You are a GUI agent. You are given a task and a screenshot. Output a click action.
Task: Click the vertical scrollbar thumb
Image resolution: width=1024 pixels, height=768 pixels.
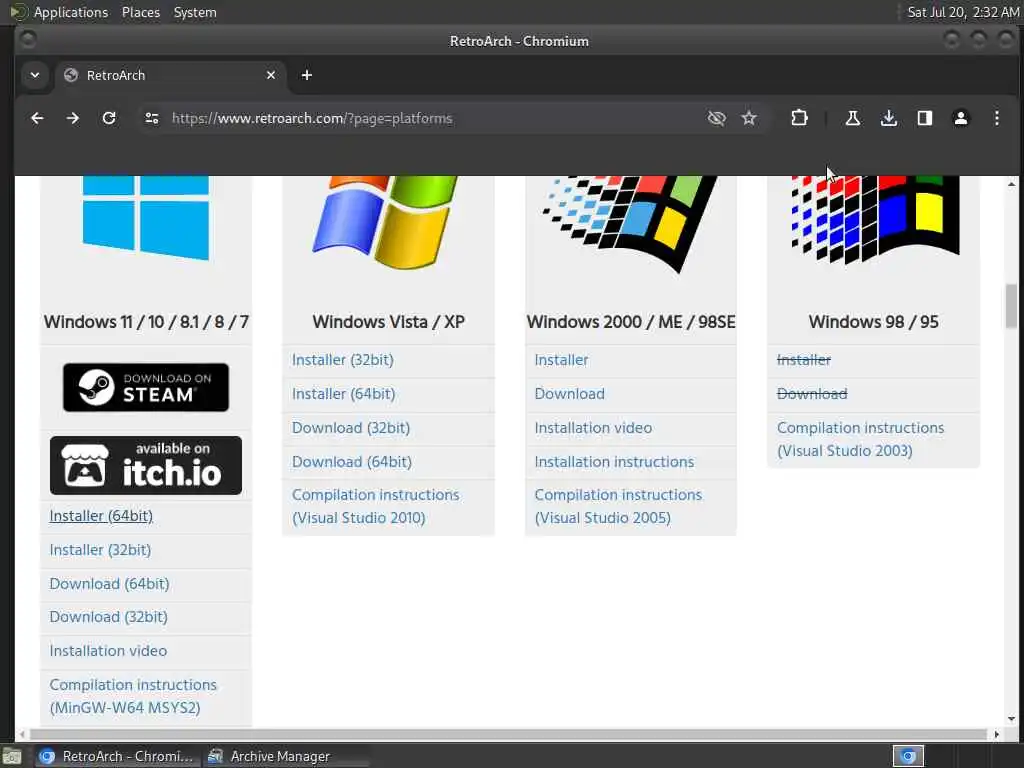[1011, 306]
